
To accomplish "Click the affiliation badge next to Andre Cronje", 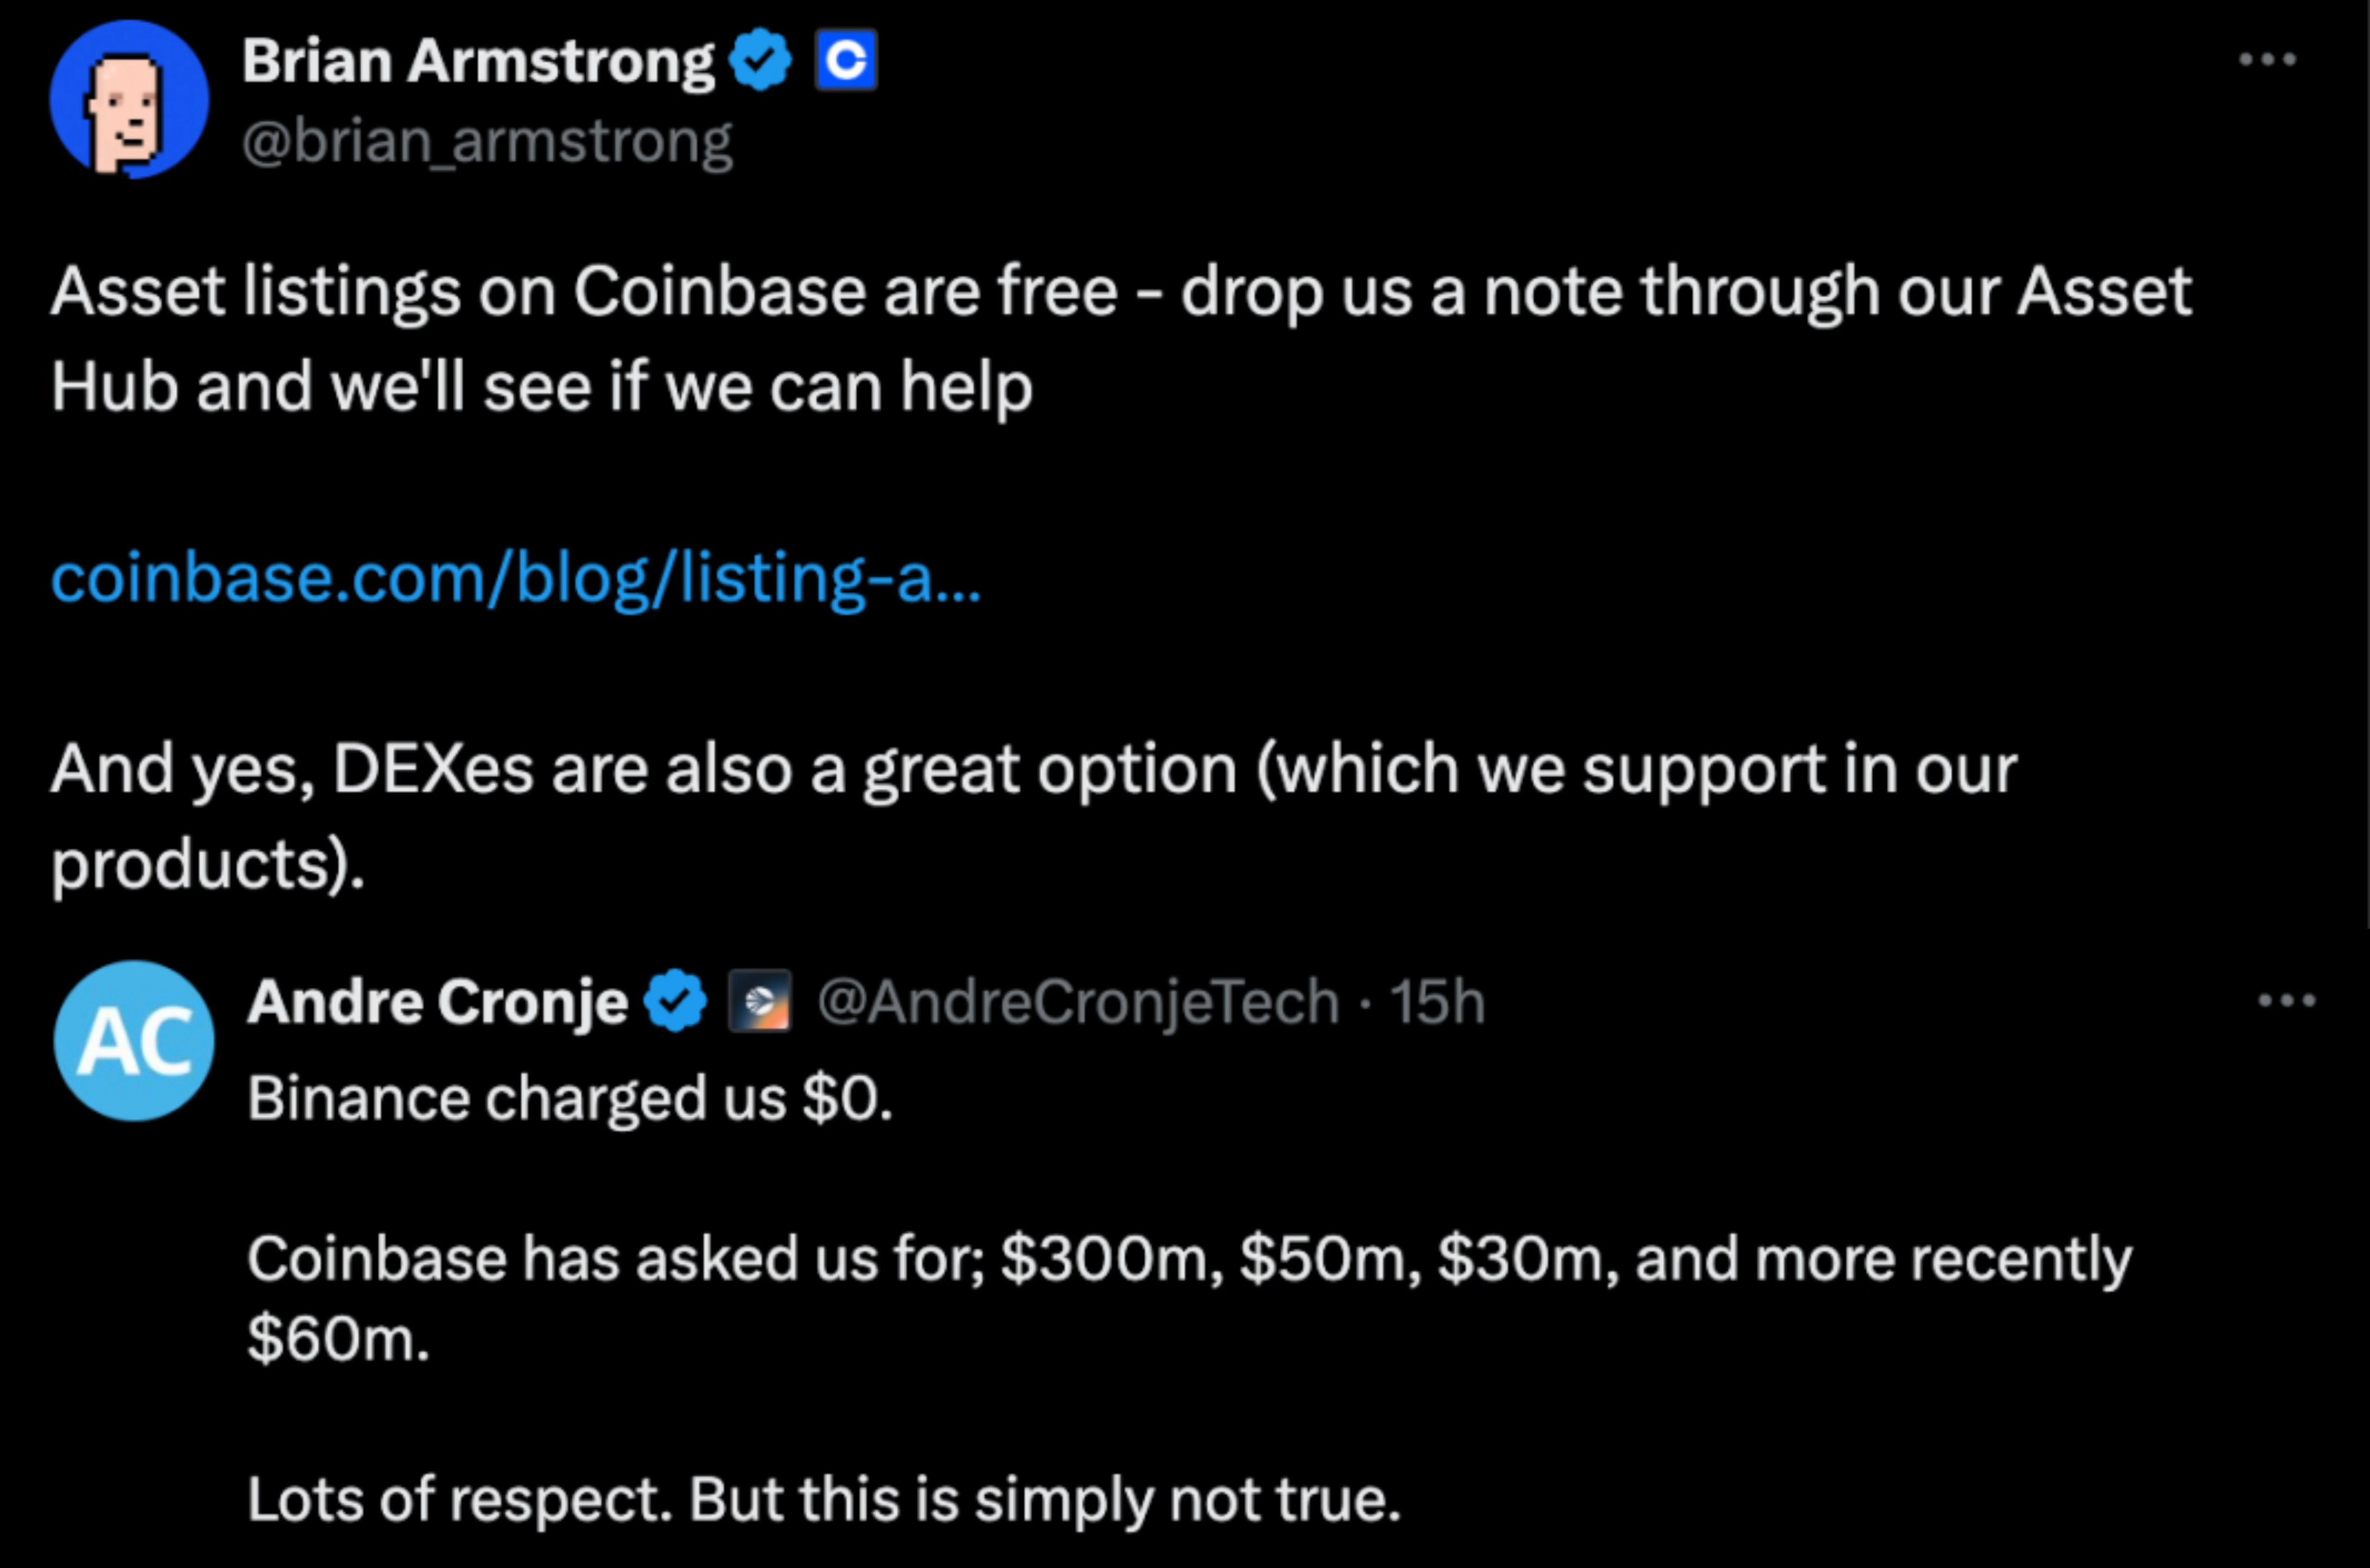I will 759,1001.
